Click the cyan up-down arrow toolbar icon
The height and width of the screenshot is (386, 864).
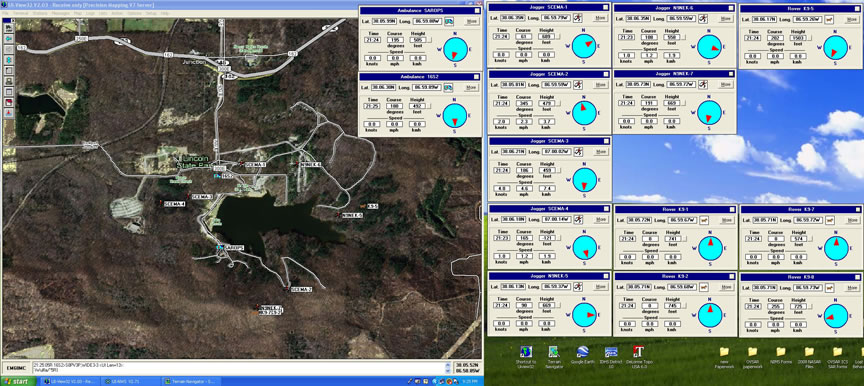9,60
